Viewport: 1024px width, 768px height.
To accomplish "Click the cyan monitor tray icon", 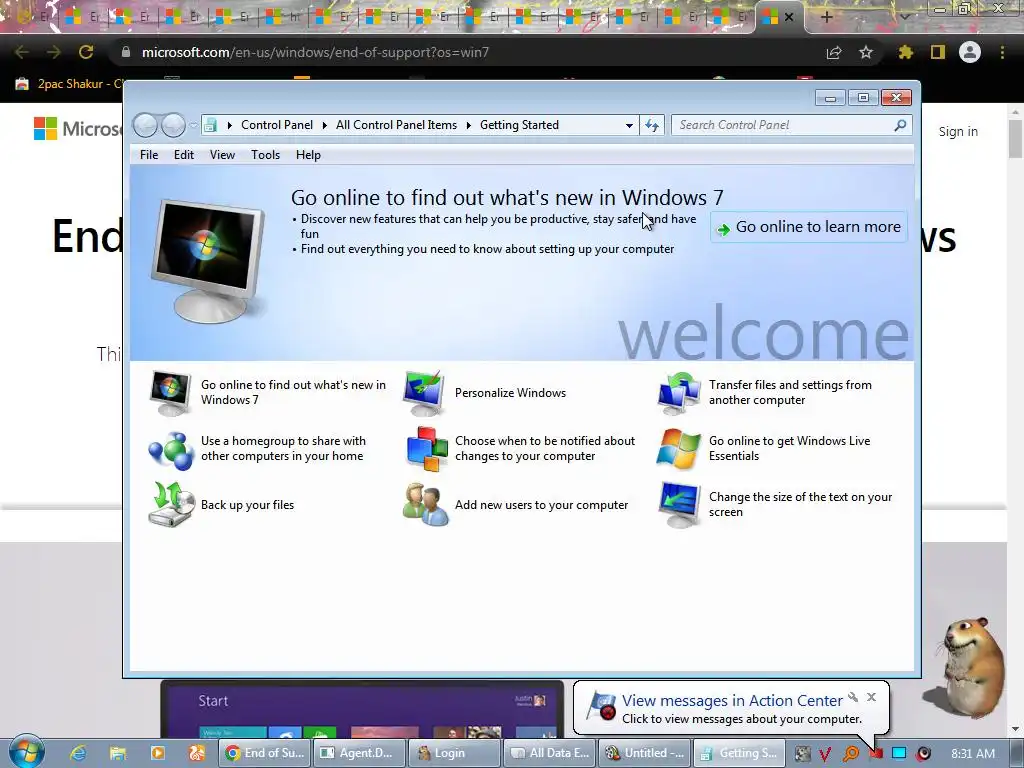I will pos(899,753).
